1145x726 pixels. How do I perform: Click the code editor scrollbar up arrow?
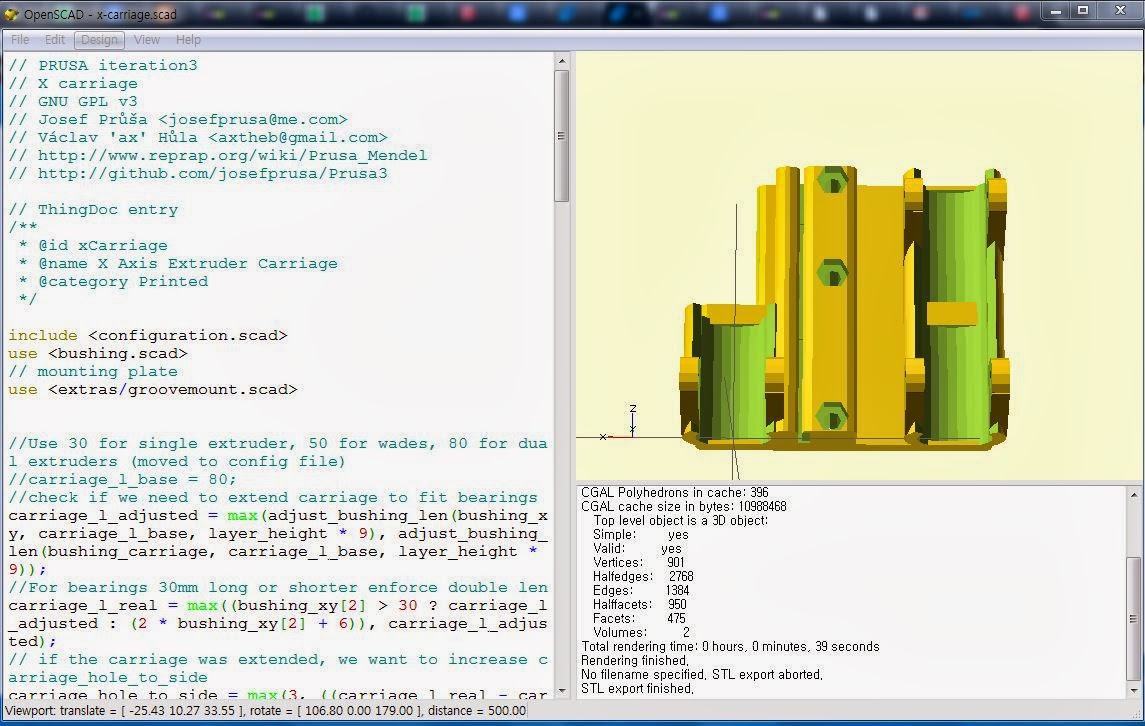pyautogui.click(x=562, y=61)
